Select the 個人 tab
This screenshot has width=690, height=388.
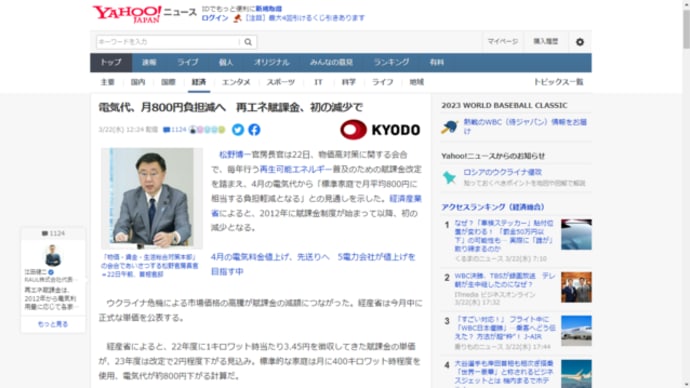pyautogui.click(x=226, y=62)
